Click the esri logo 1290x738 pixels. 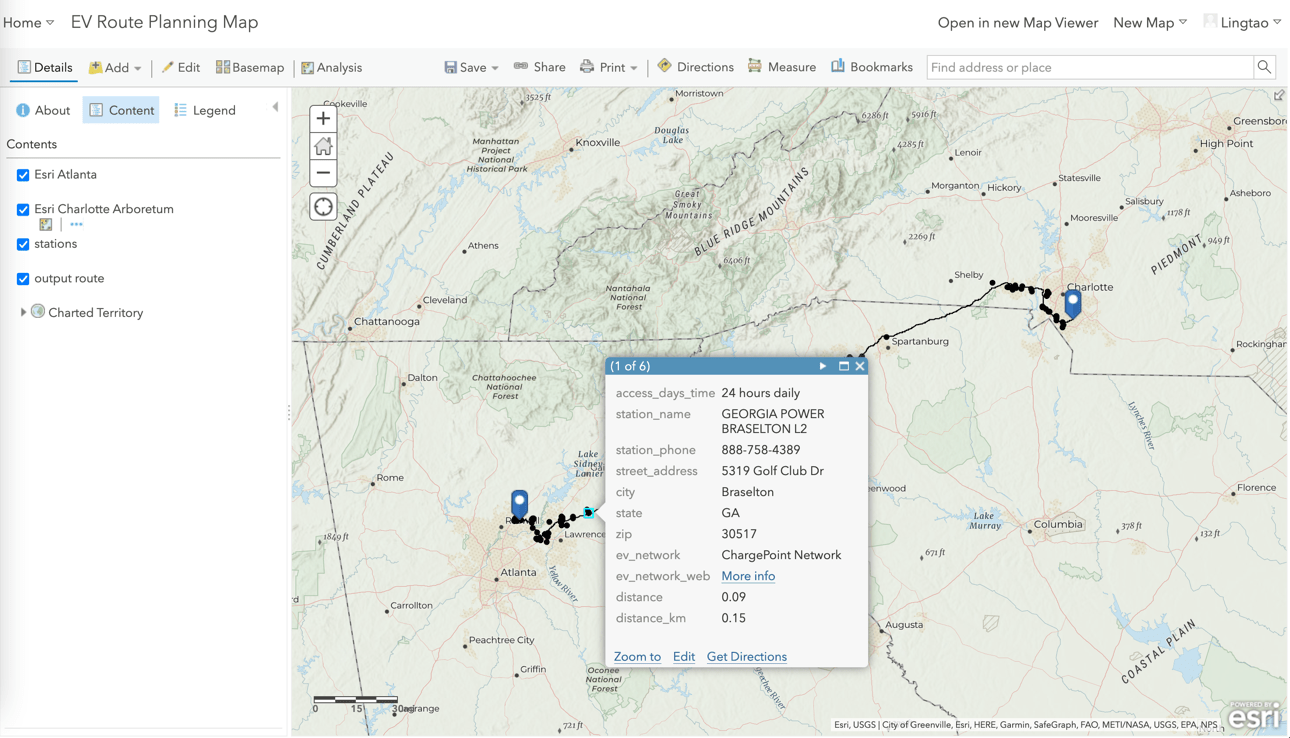pos(1254,716)
